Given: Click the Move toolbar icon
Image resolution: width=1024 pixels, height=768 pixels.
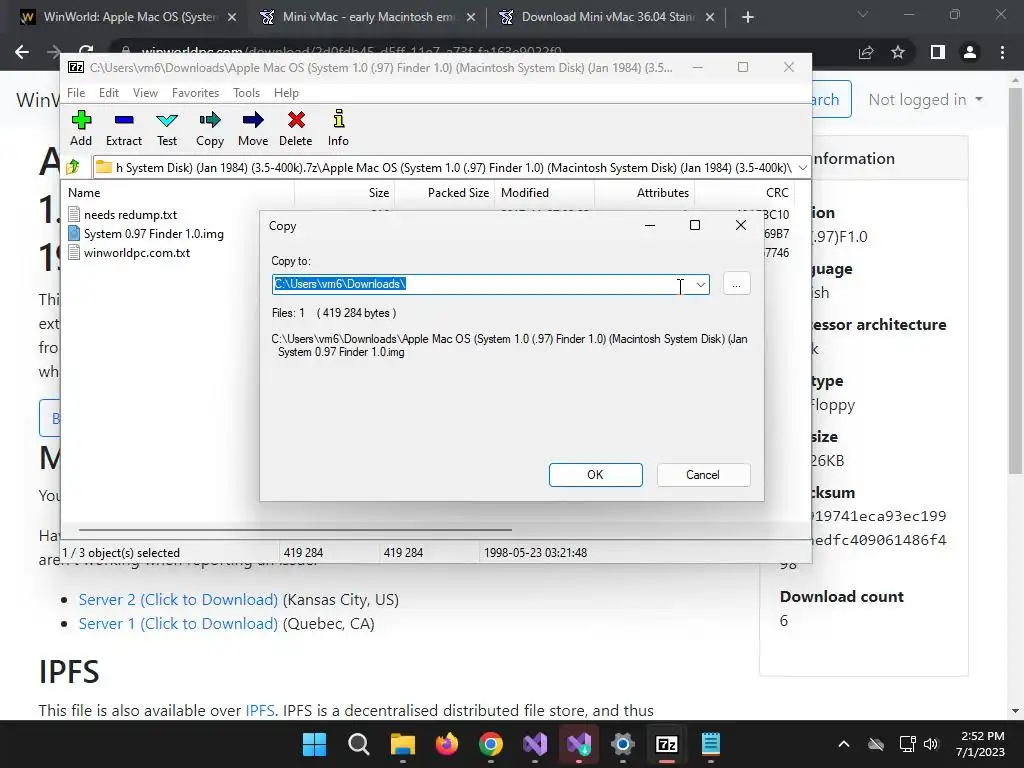Looking at the screenshot, I should [x=253, y=129].
